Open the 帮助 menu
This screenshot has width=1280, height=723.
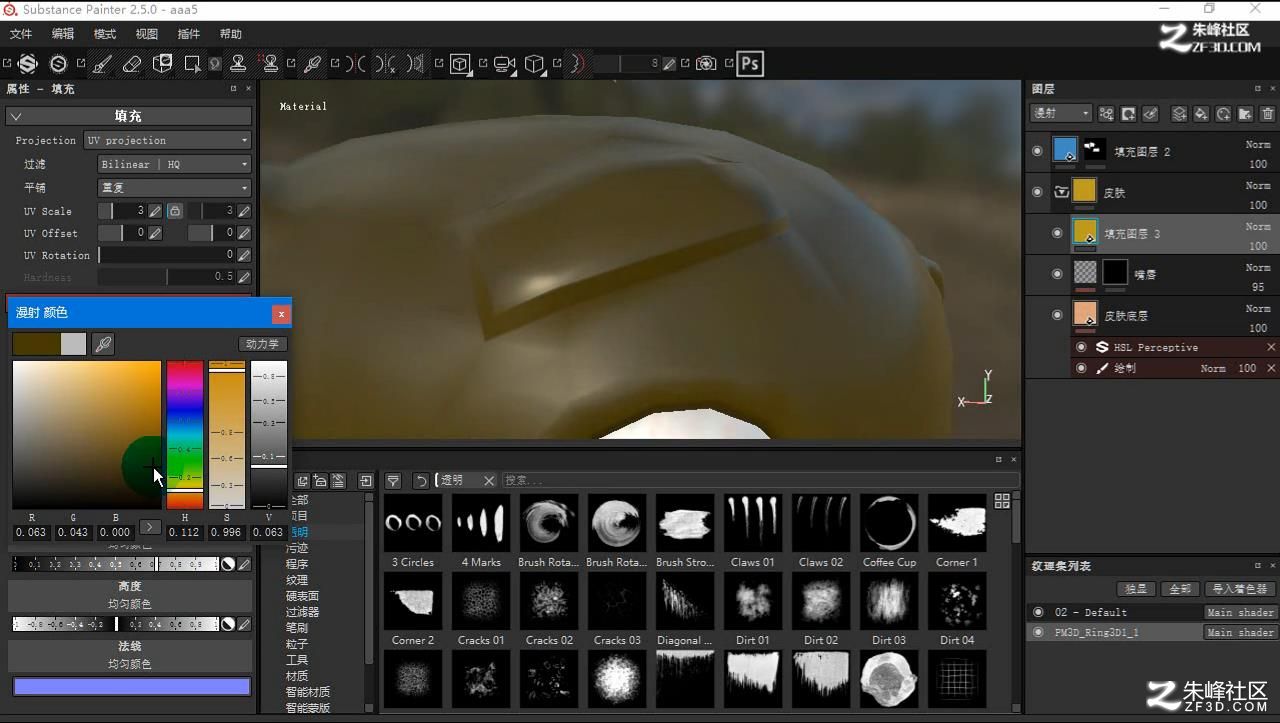click(231, 34)
